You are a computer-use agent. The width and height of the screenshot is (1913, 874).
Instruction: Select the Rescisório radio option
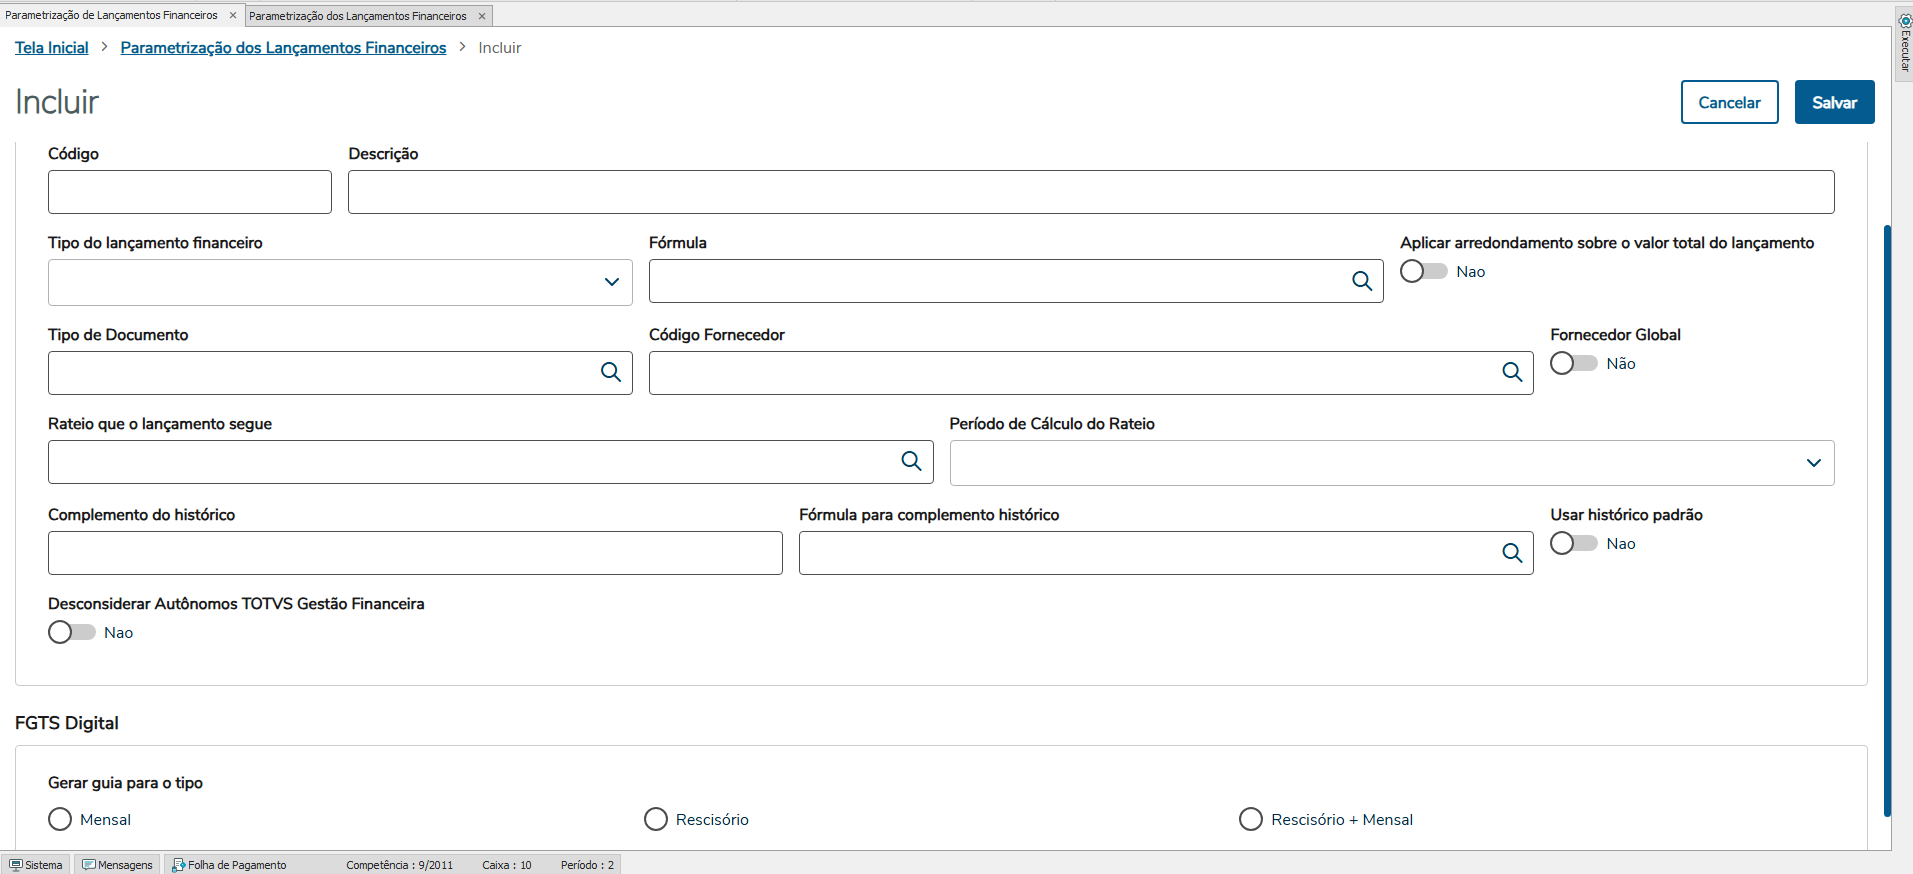656,819
